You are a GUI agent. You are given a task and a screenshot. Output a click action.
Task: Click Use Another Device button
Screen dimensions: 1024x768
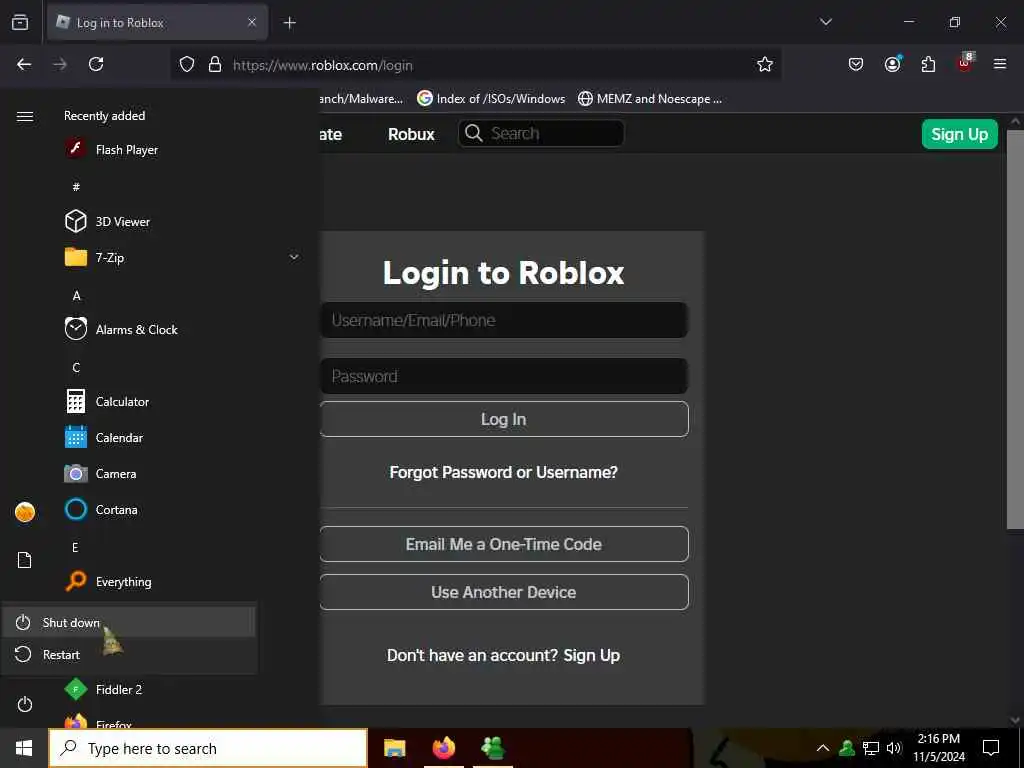pos(504,592)
